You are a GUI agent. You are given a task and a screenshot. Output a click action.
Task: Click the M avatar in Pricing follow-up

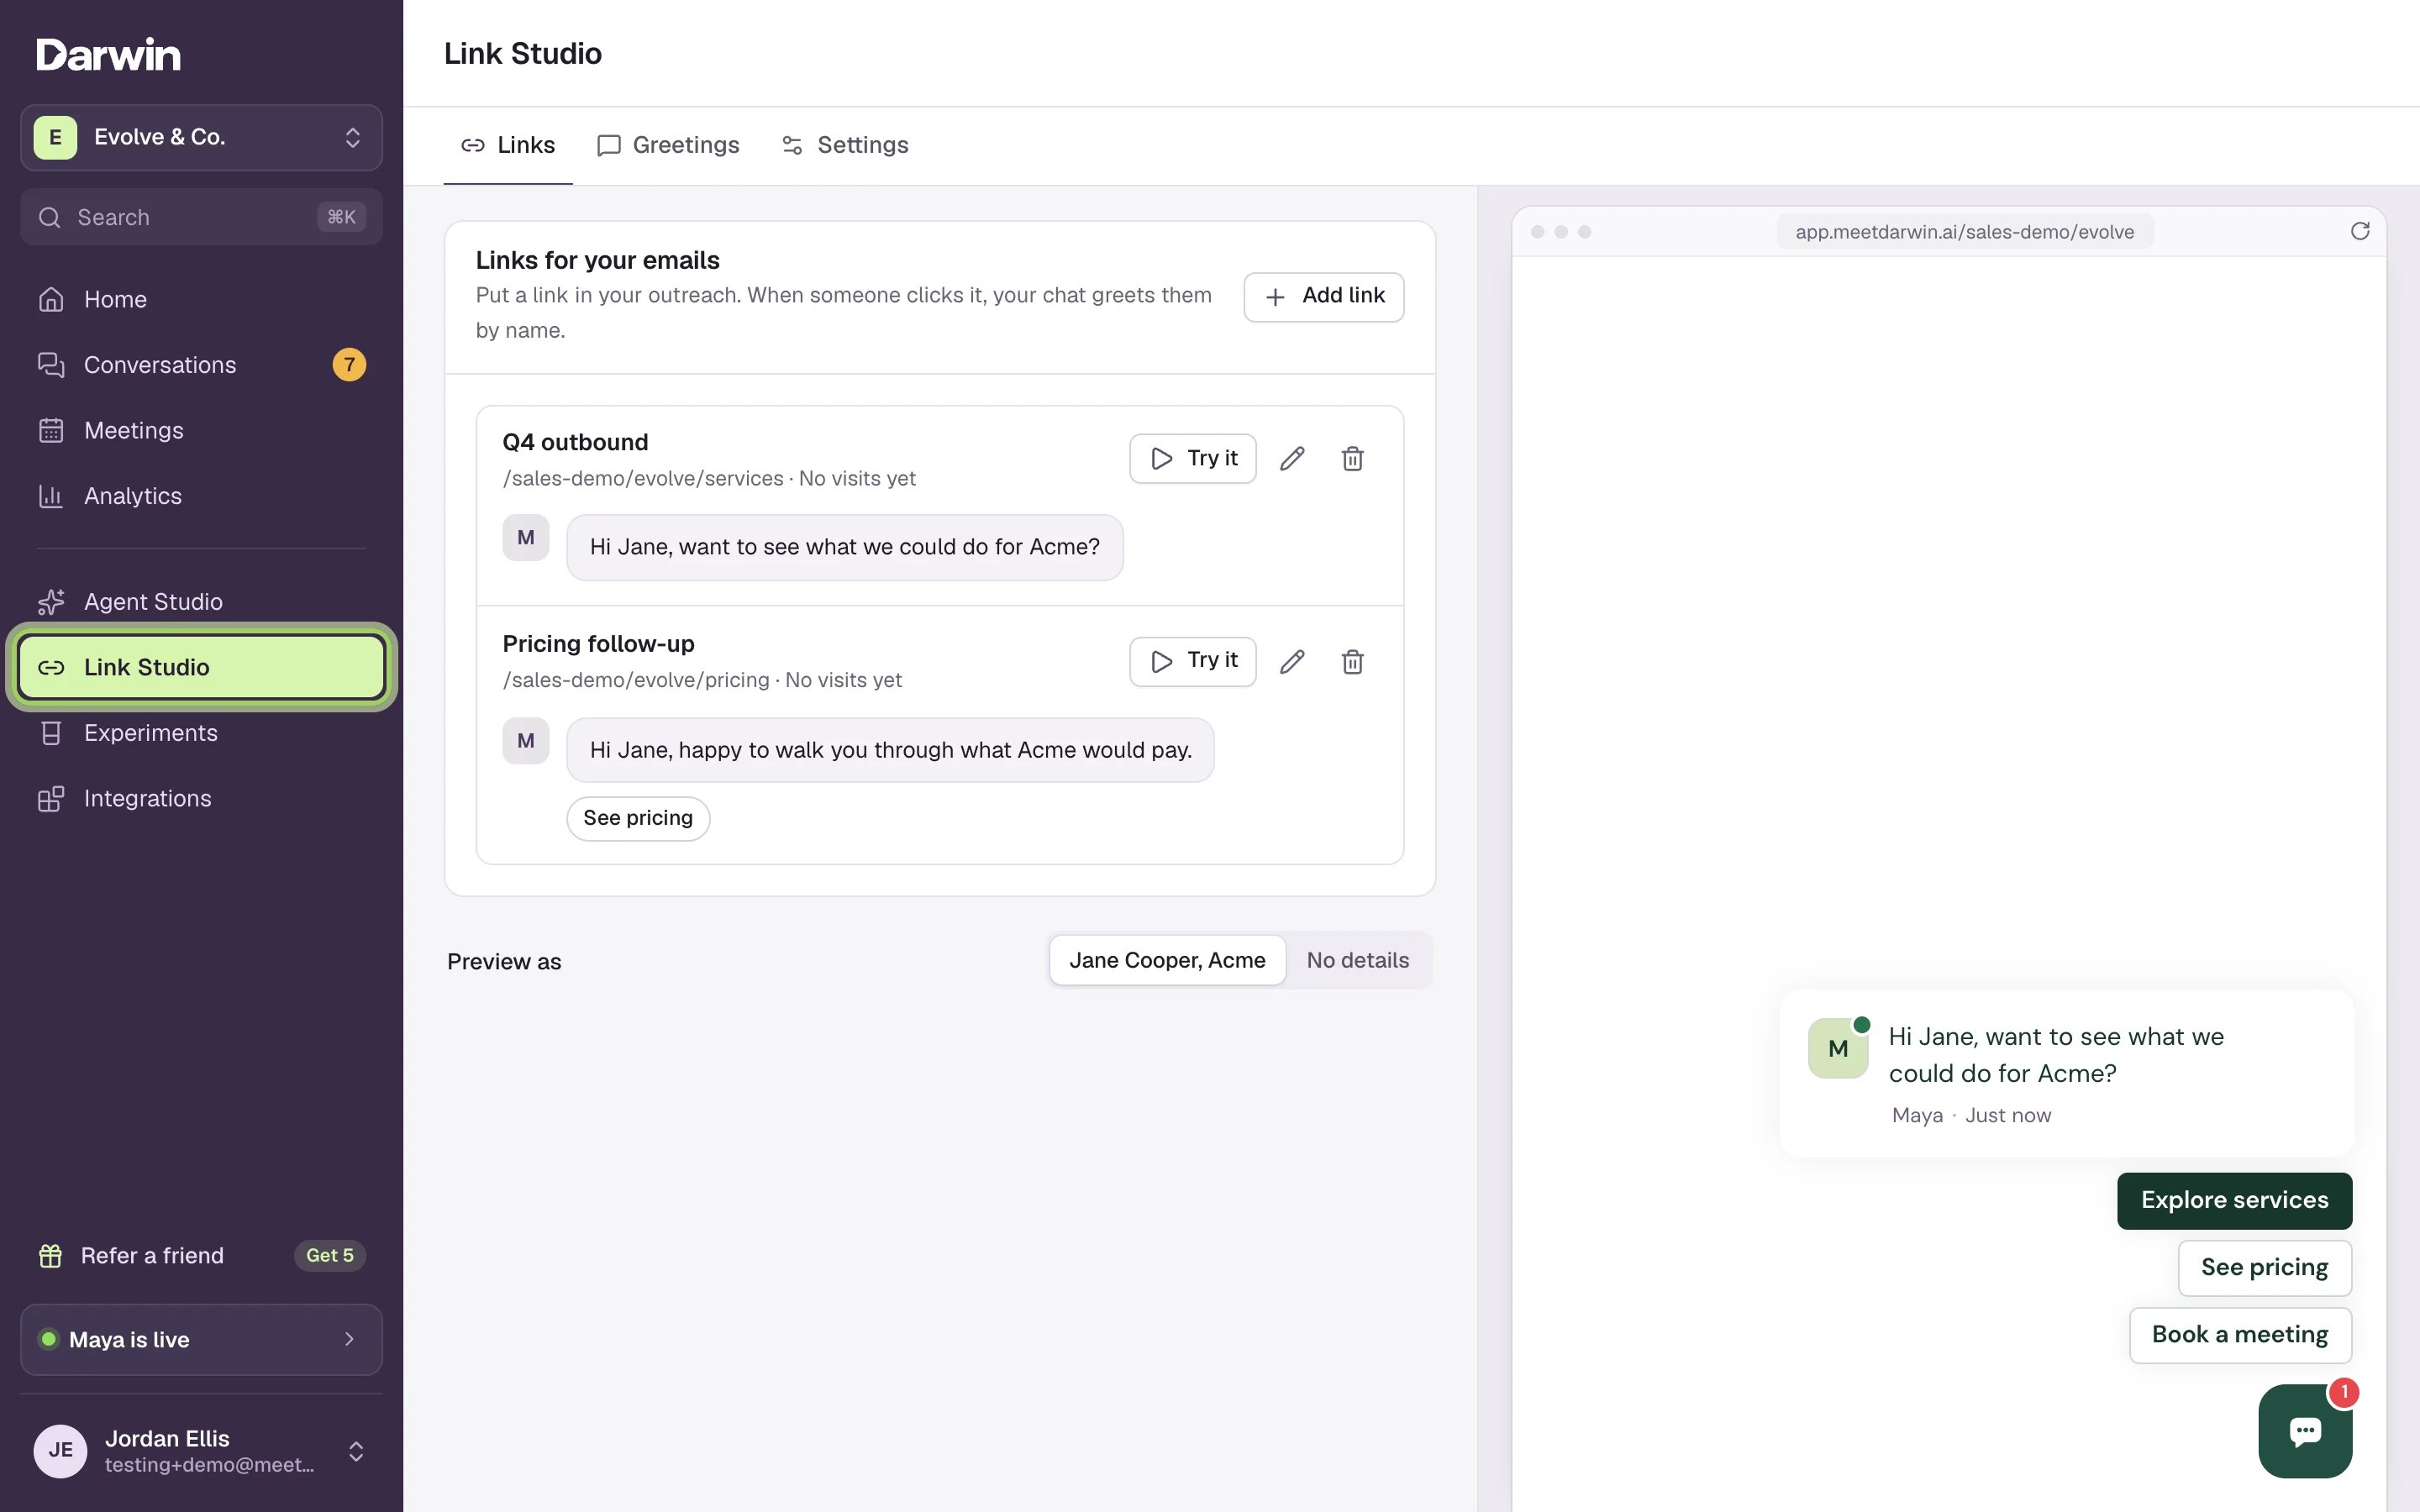(x=526, y=741)
